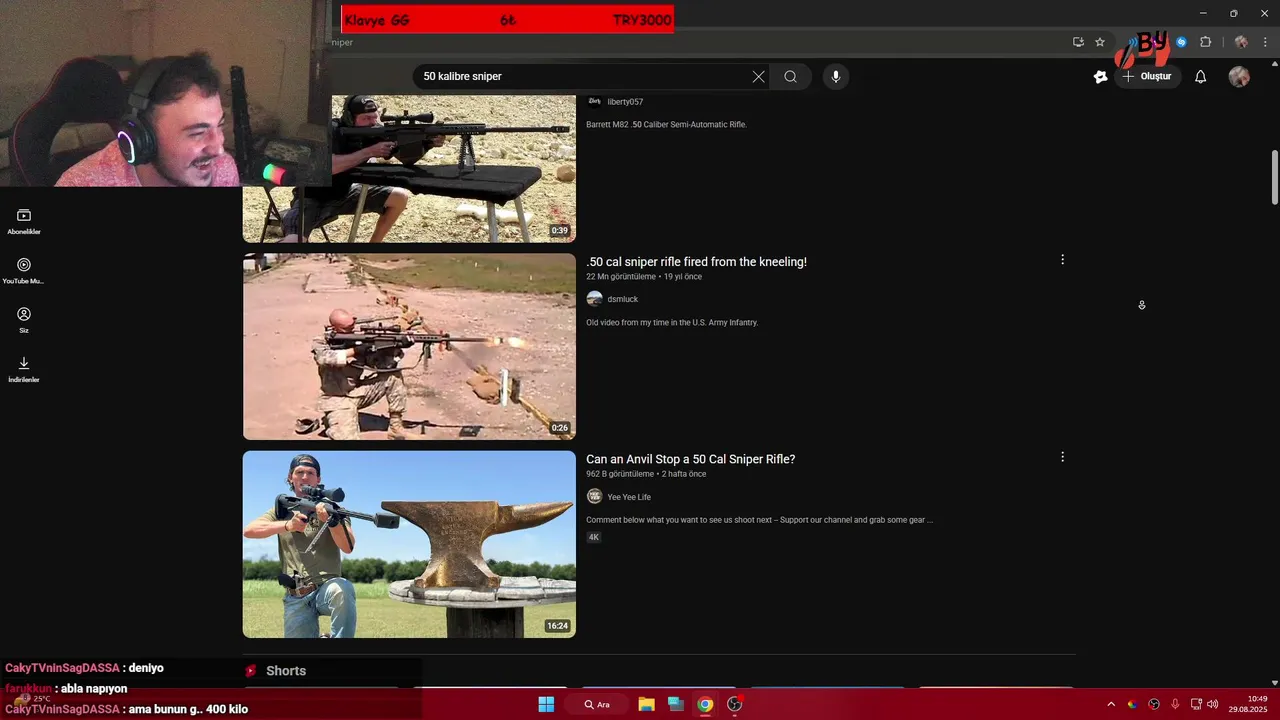This screenshot has width=1280, height=720.
Task: Open the dsmluck channel link
Action: coord(622,299)
